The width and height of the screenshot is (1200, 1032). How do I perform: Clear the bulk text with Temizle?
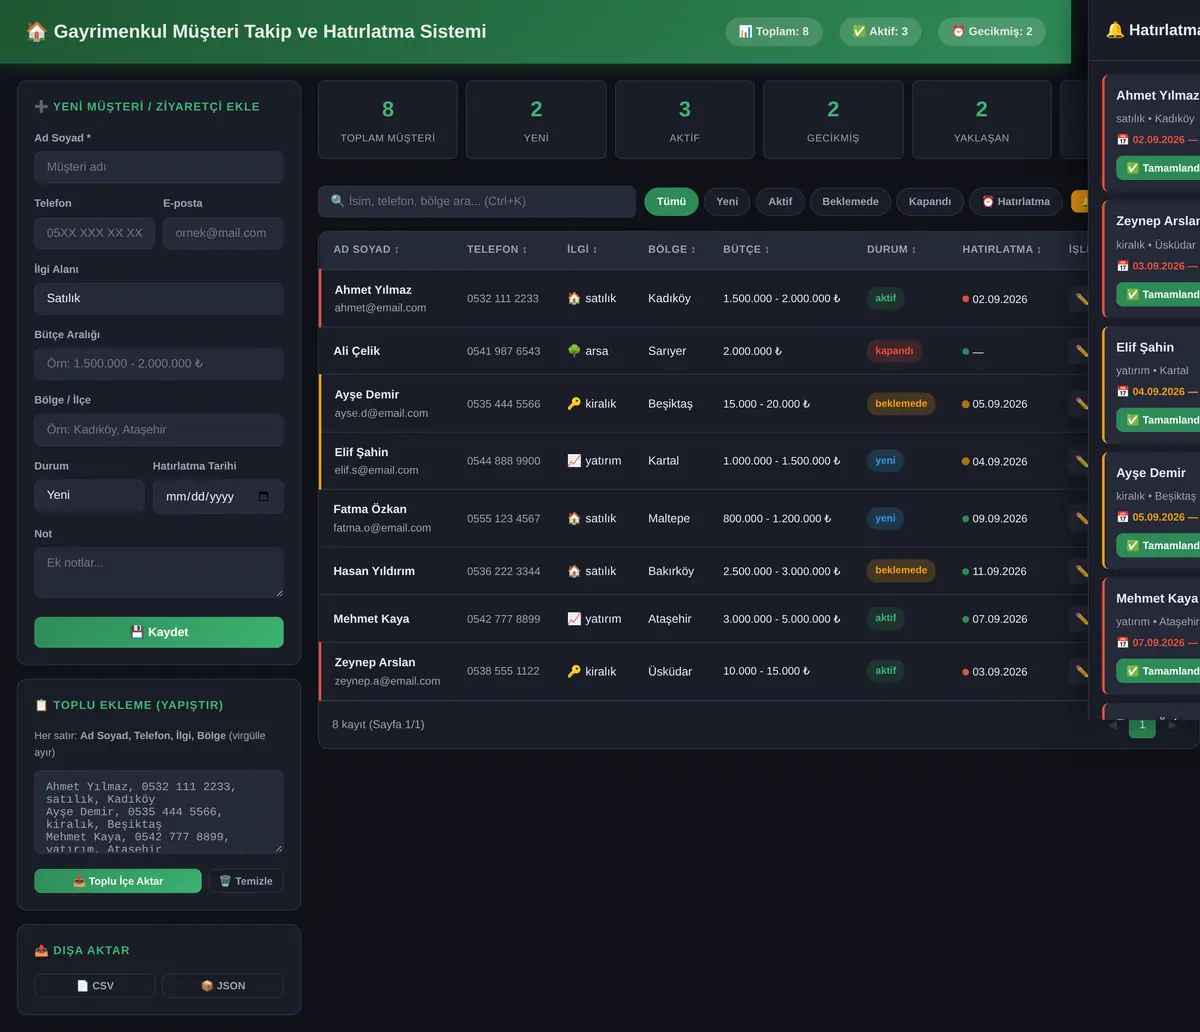[x=246, y=881]
